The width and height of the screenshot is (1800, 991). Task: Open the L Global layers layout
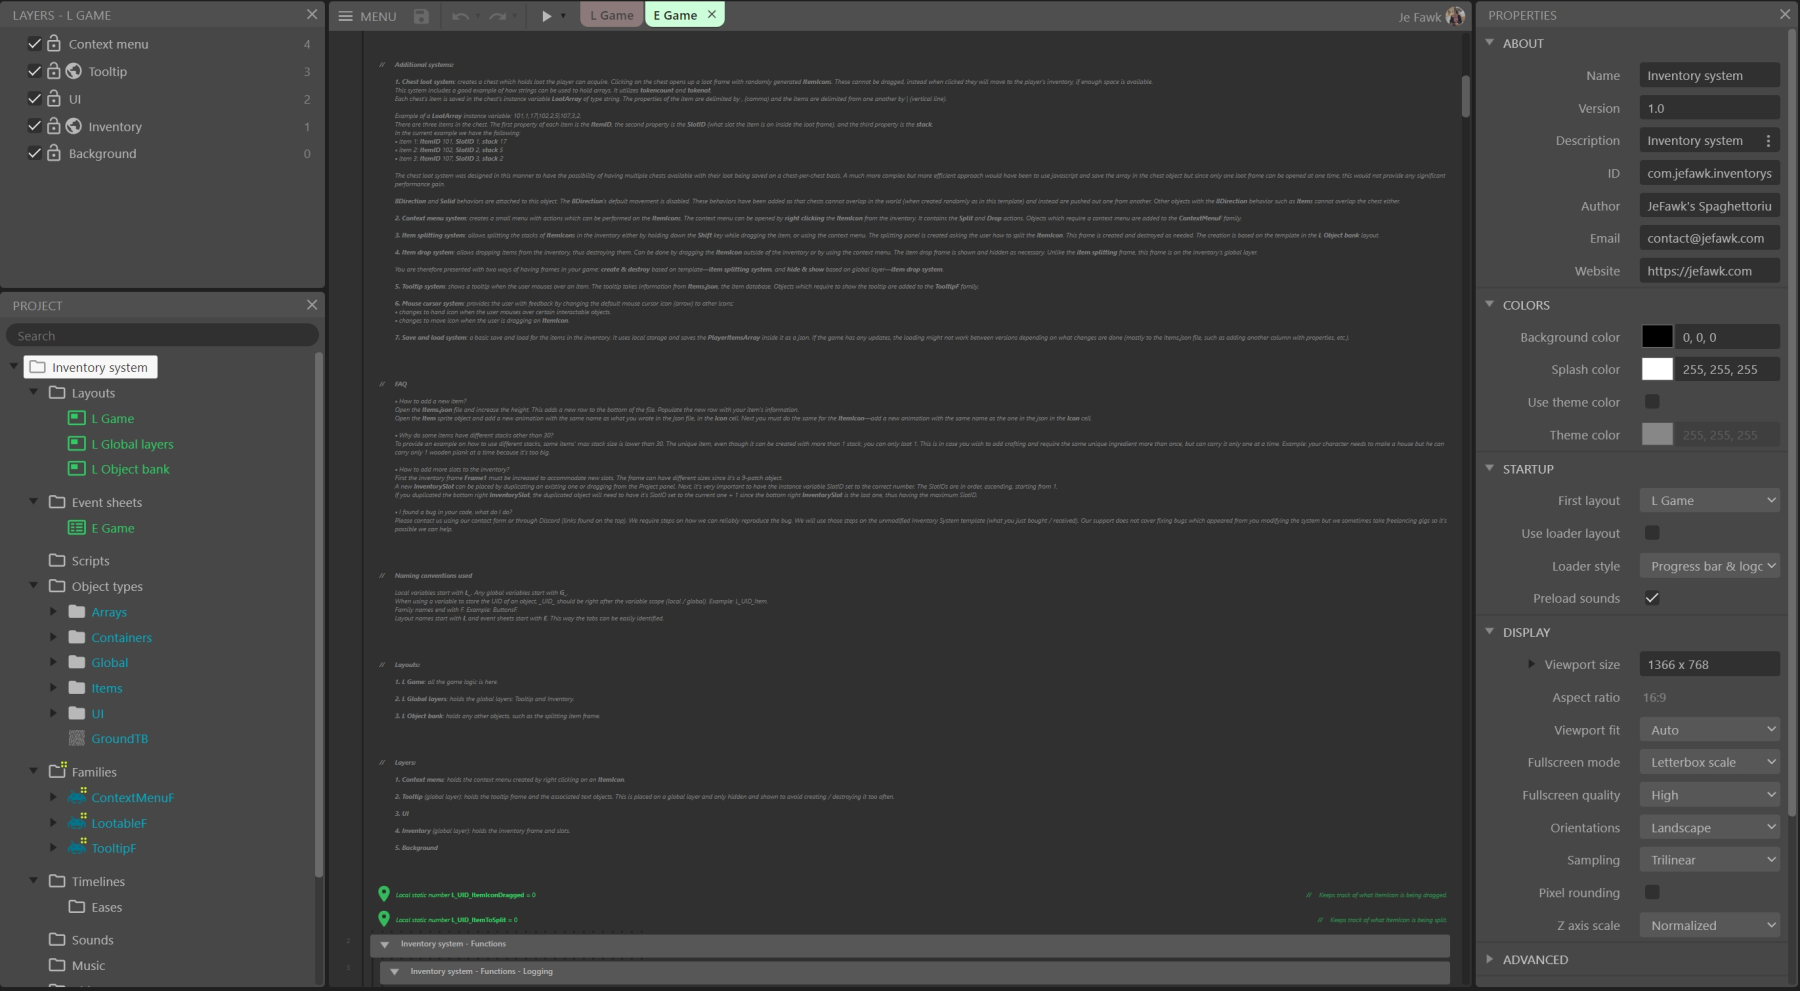132,444
